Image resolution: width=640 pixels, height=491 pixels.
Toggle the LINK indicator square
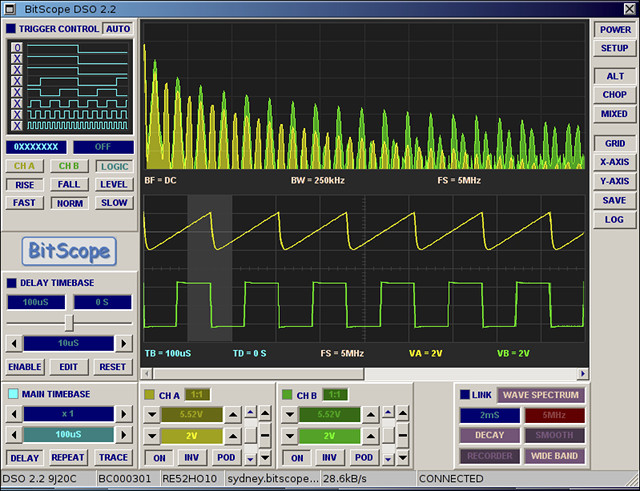(465, 395)
